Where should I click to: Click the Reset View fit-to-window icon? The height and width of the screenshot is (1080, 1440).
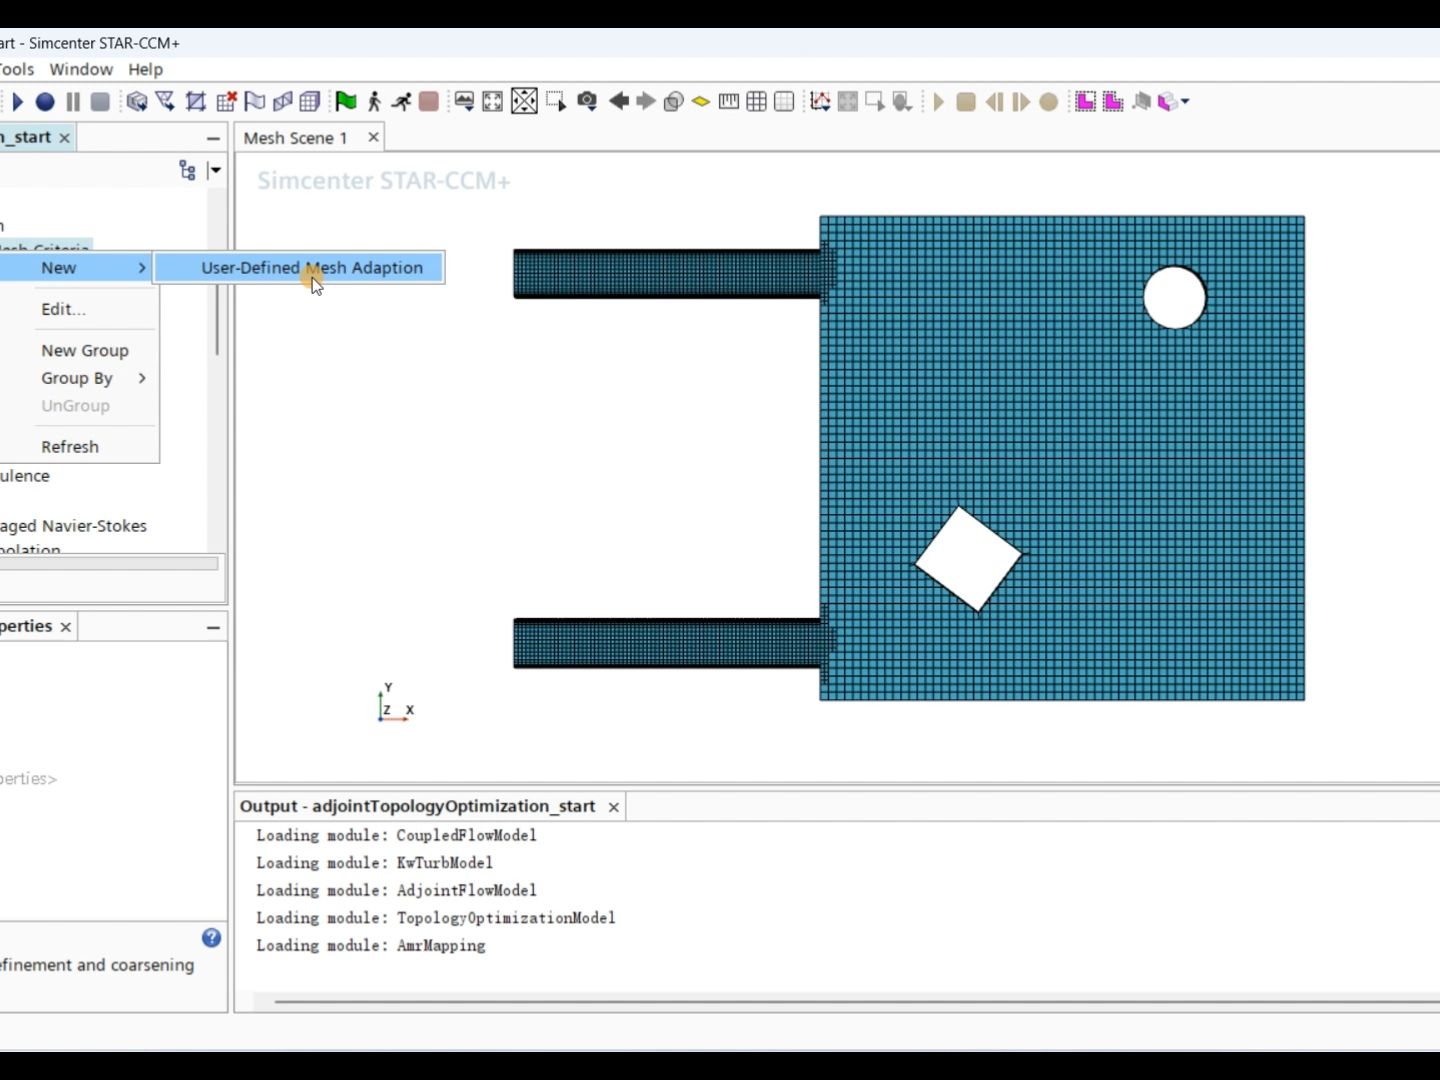click(493, 101)
